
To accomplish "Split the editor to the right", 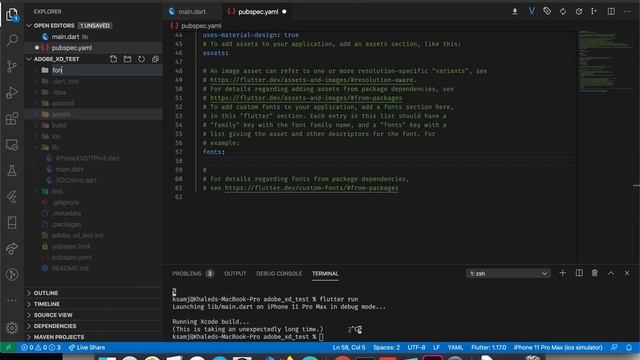I will [x=611, y=11].
